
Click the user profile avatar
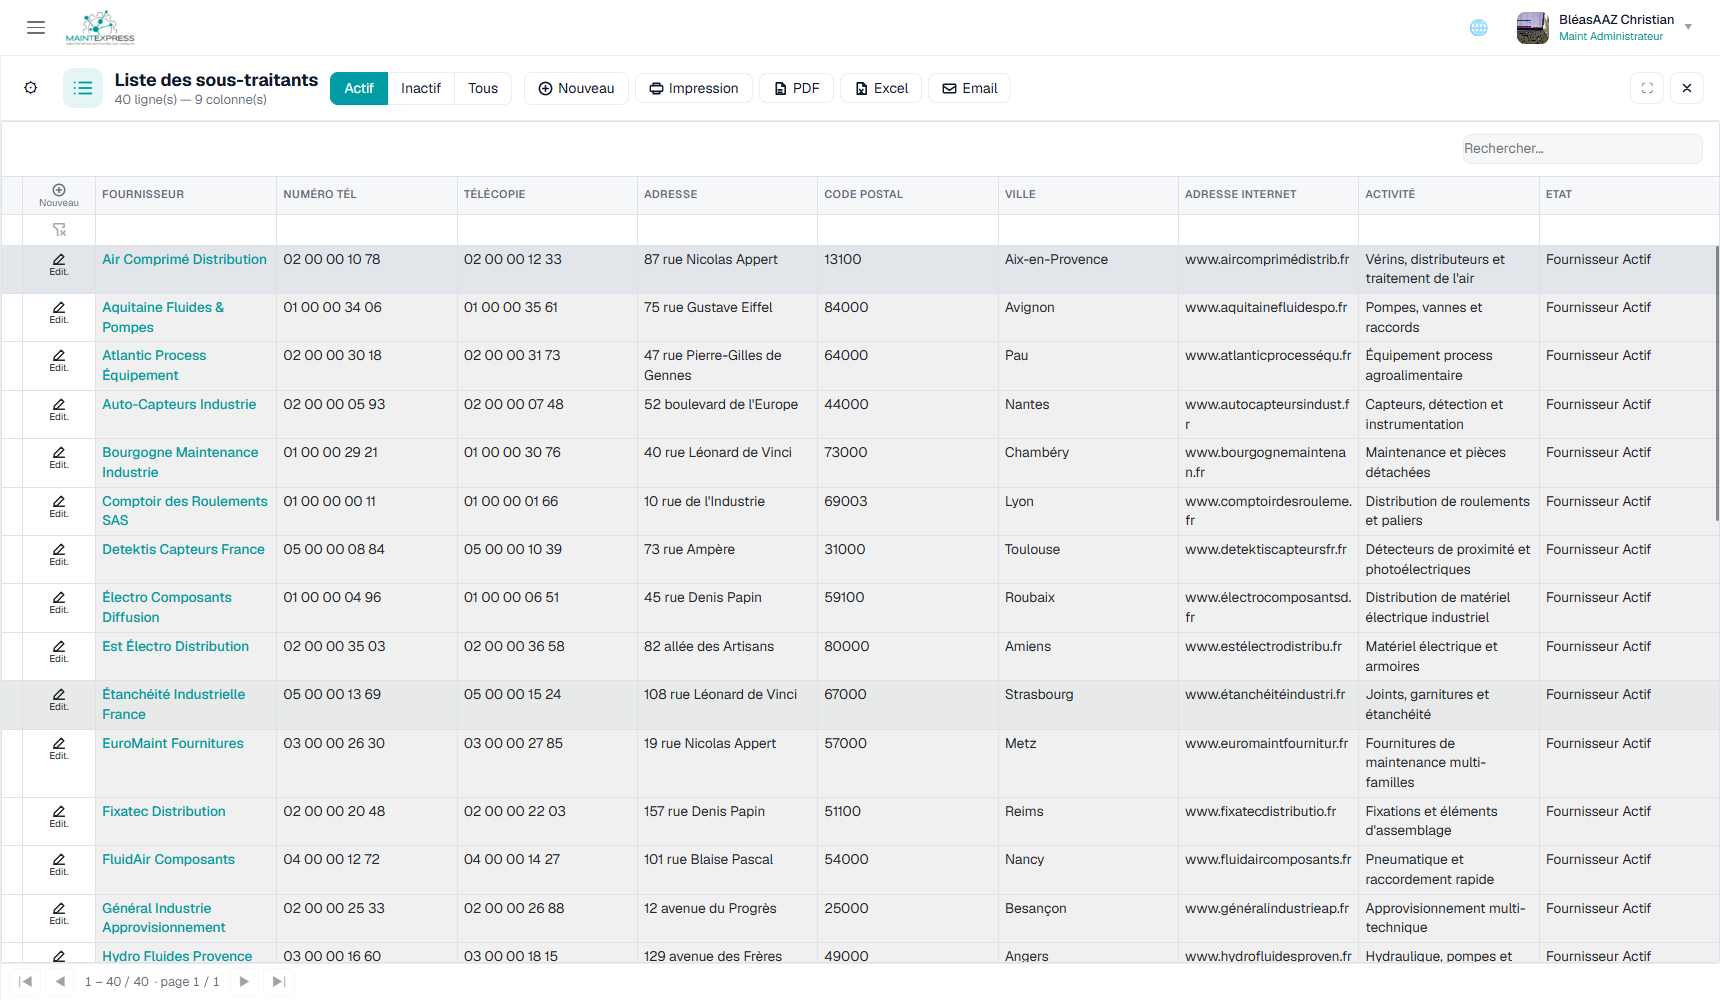click(x=1532, y=28)
